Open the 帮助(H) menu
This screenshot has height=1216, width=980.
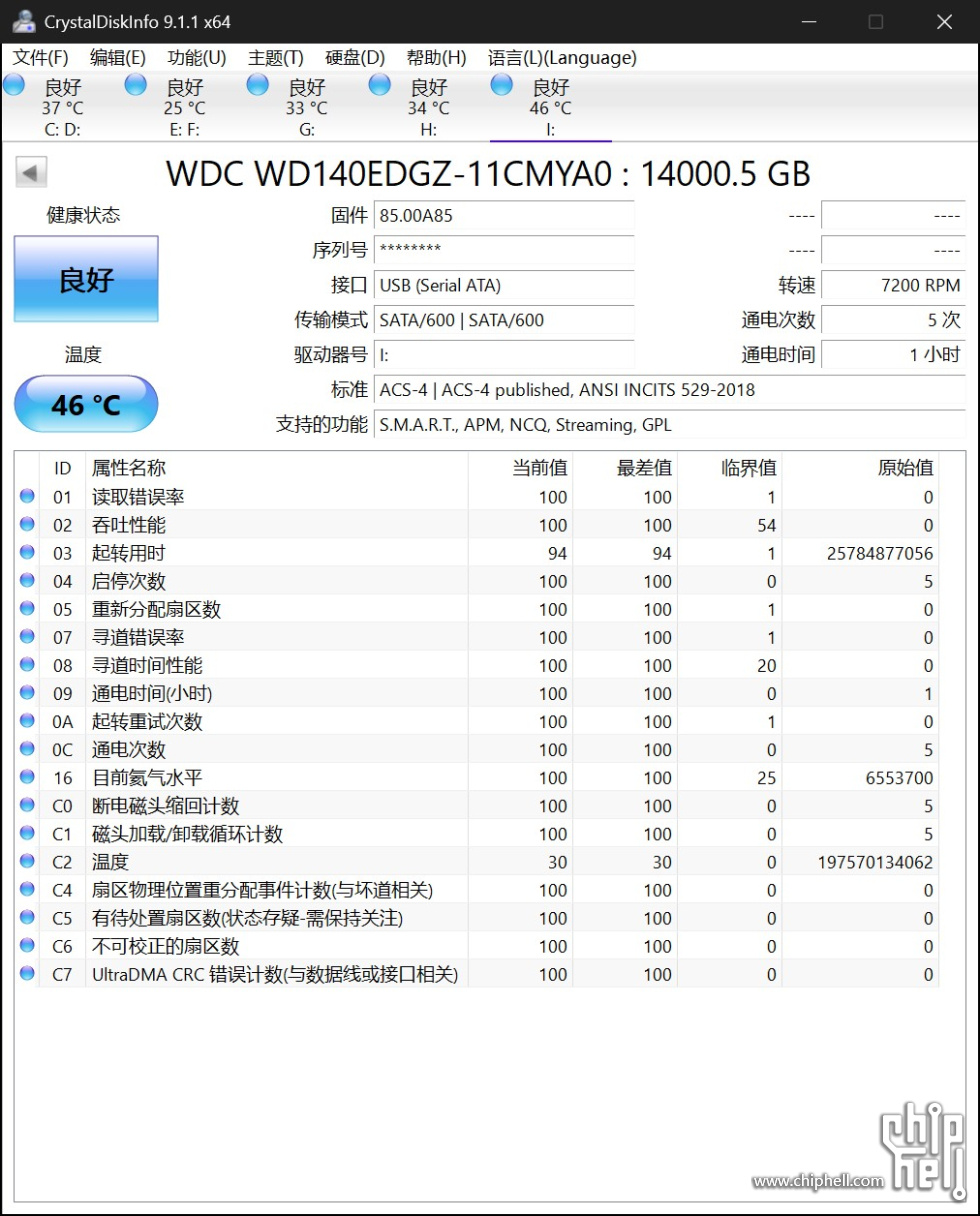click(x=436, y=58)
